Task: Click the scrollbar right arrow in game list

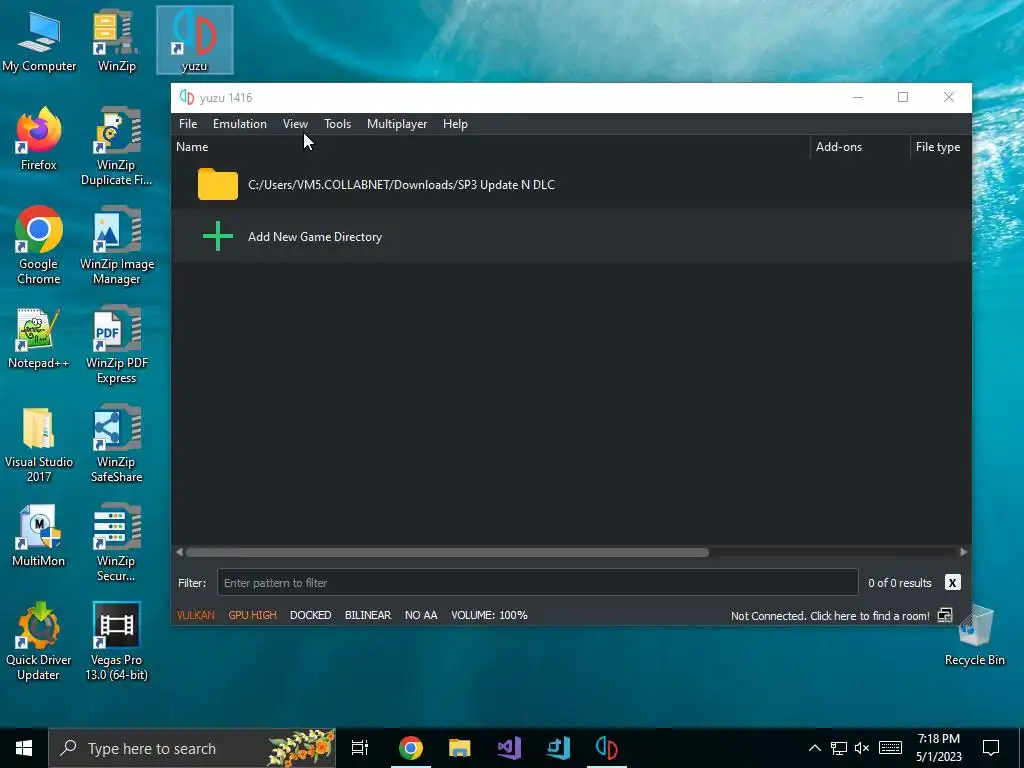Action: pos(964,552)
